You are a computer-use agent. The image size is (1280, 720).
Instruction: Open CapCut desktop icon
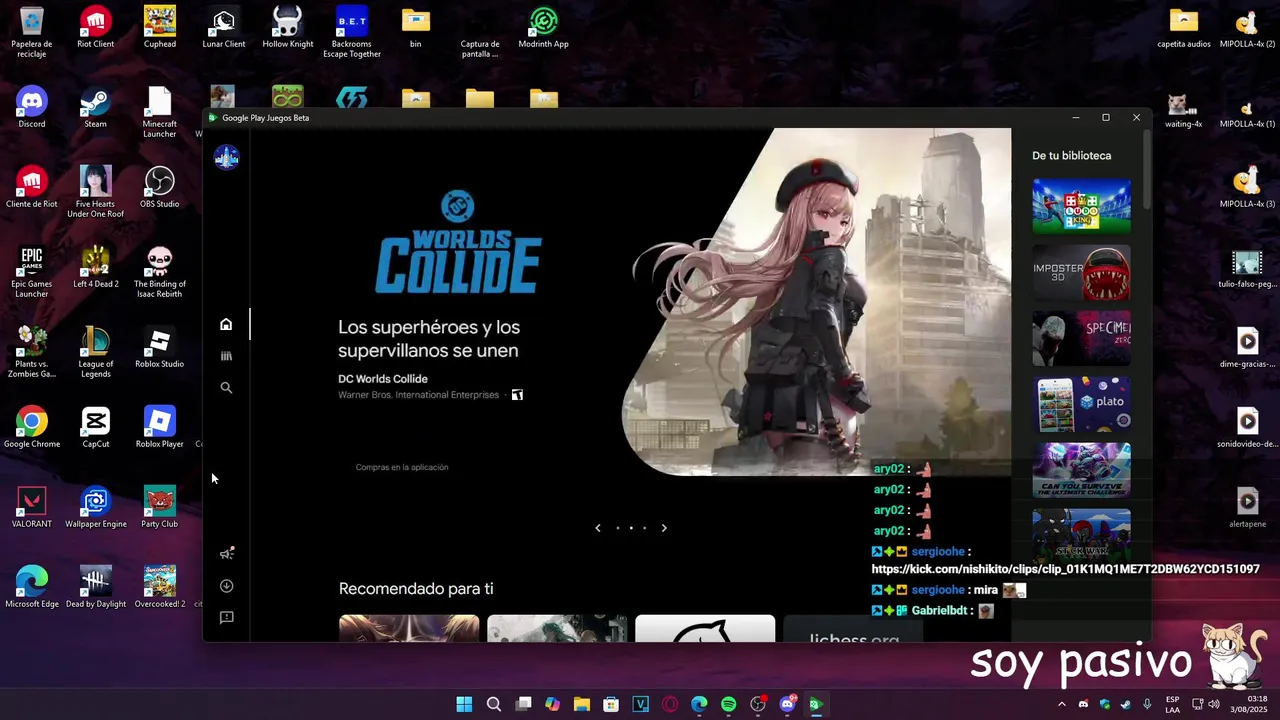pos(96,428)
